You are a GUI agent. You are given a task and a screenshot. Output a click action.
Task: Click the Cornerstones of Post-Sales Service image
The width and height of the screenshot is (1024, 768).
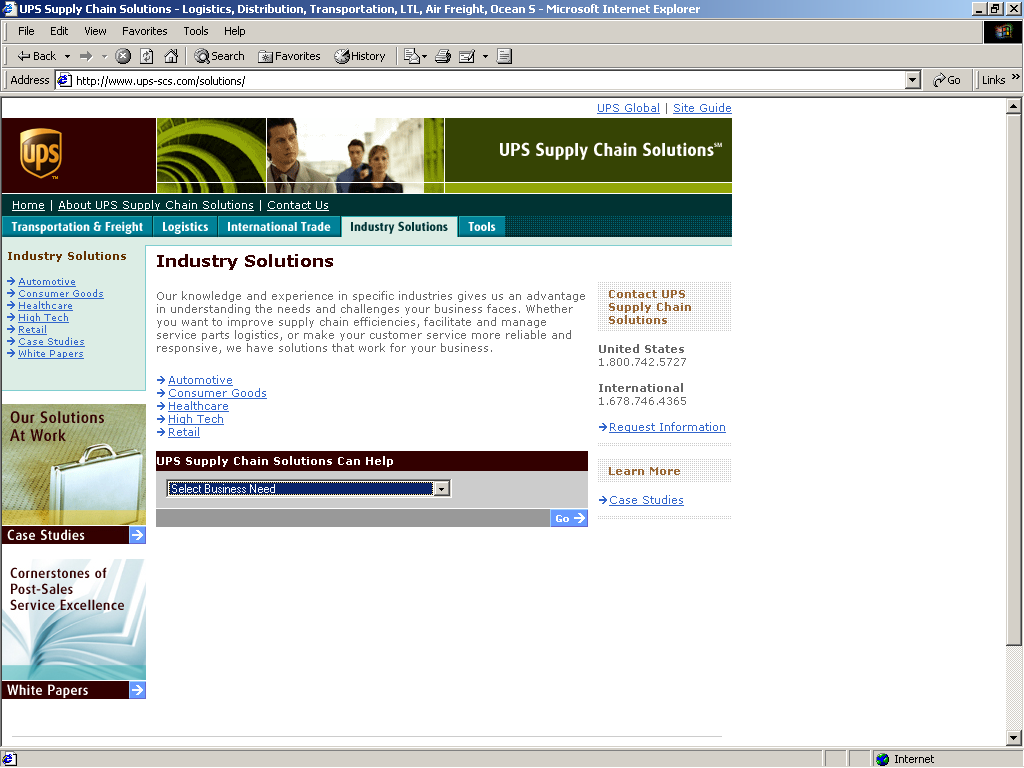tap(74, 620)
